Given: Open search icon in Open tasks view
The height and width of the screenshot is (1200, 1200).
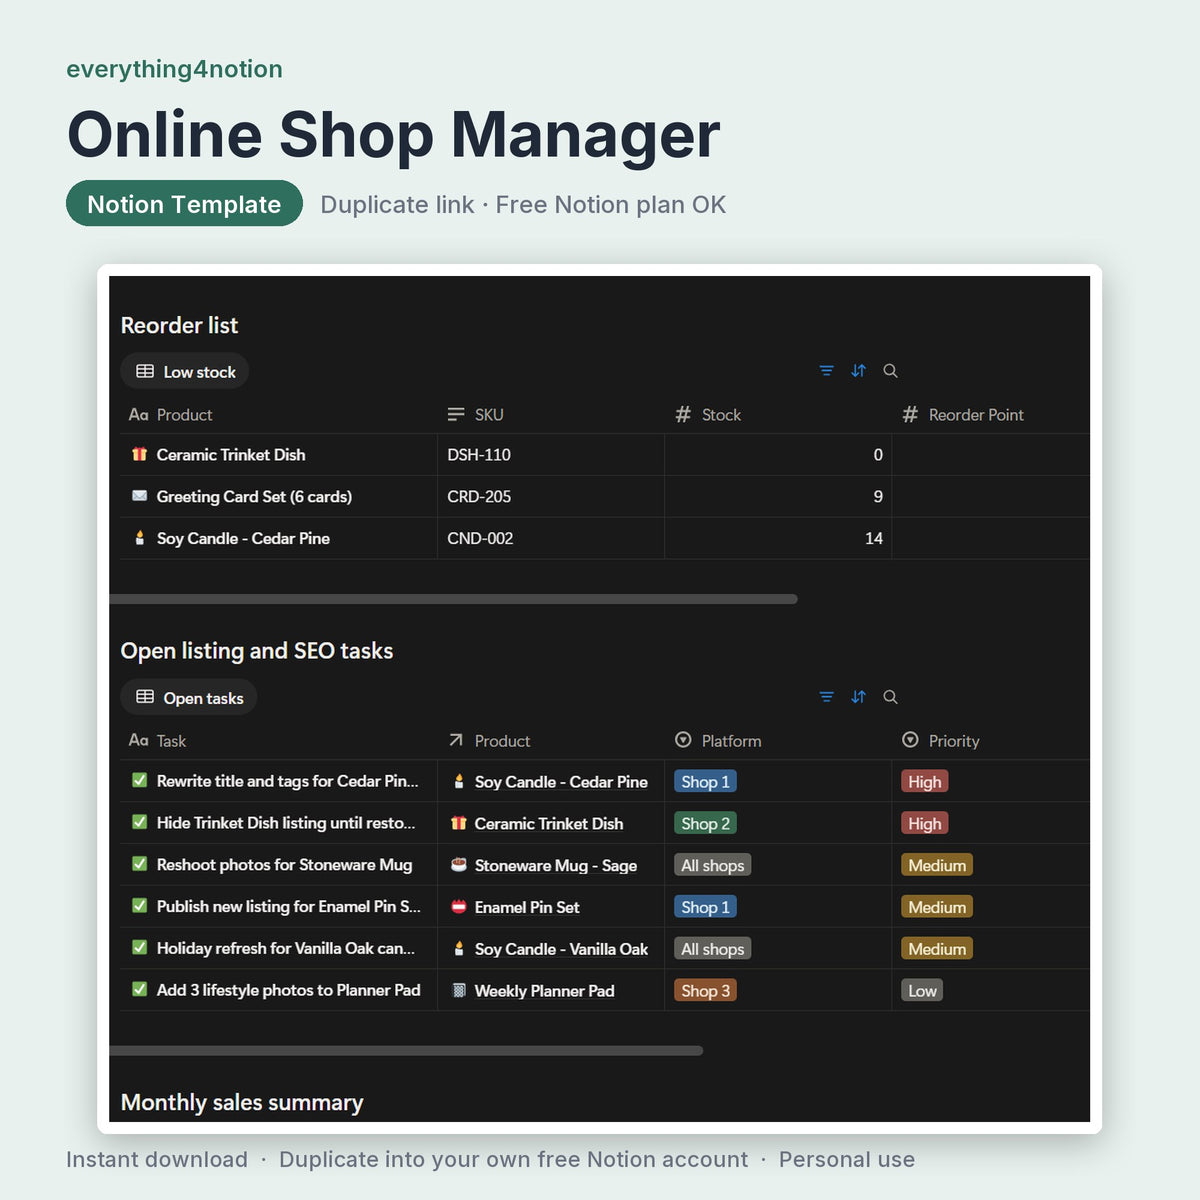Looking at the screenshot, I should pos(890,697).
